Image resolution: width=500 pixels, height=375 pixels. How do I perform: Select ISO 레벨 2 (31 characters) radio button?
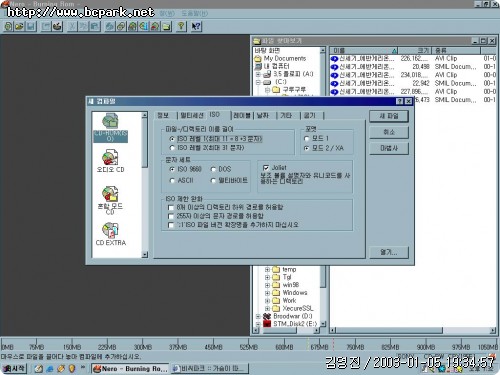pos(172,148)
